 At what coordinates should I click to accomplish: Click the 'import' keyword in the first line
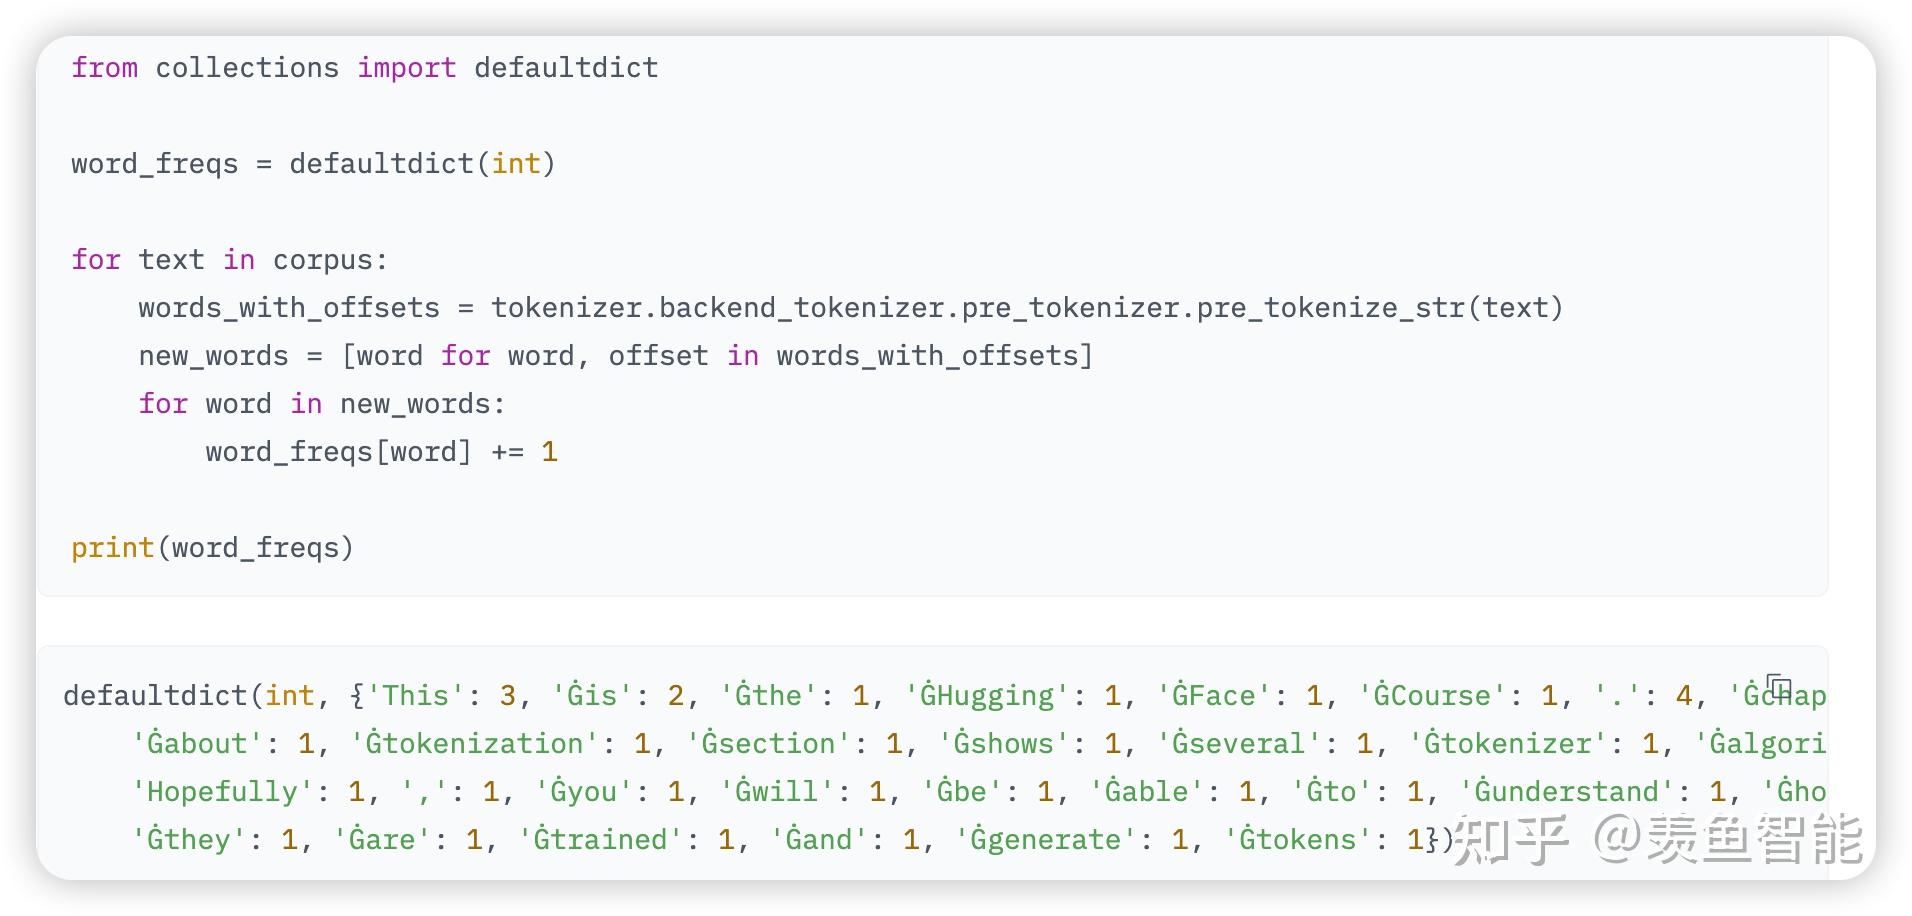pyautogui.click(x=406, y=68)
